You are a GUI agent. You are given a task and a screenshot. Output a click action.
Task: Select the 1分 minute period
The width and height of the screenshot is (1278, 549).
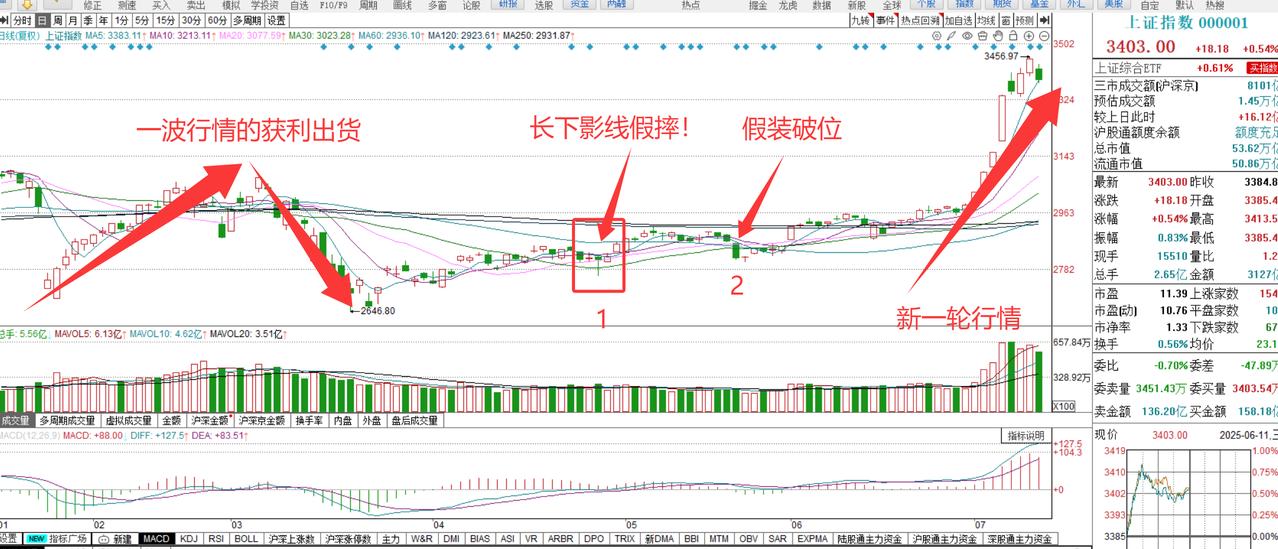point(121,20)
